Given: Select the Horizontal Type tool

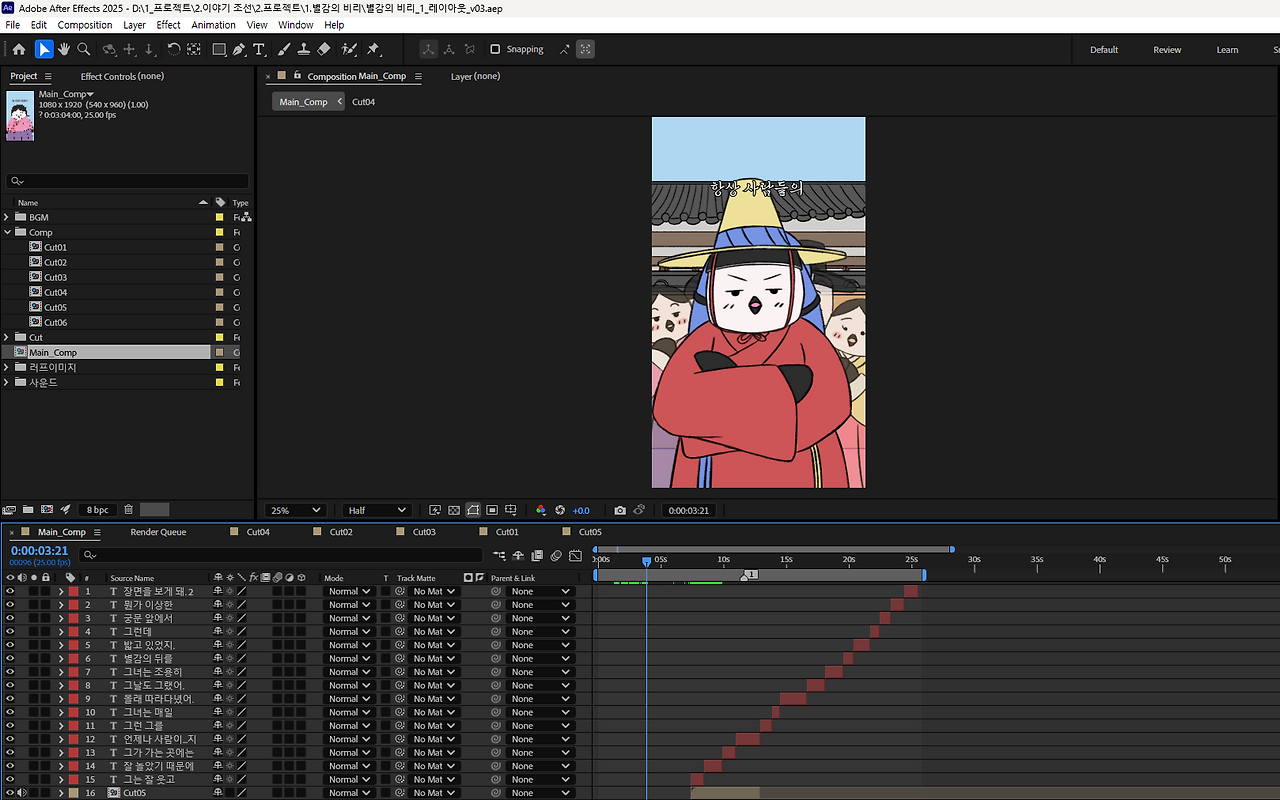Looking at the screenshot, I should point(259,49).
